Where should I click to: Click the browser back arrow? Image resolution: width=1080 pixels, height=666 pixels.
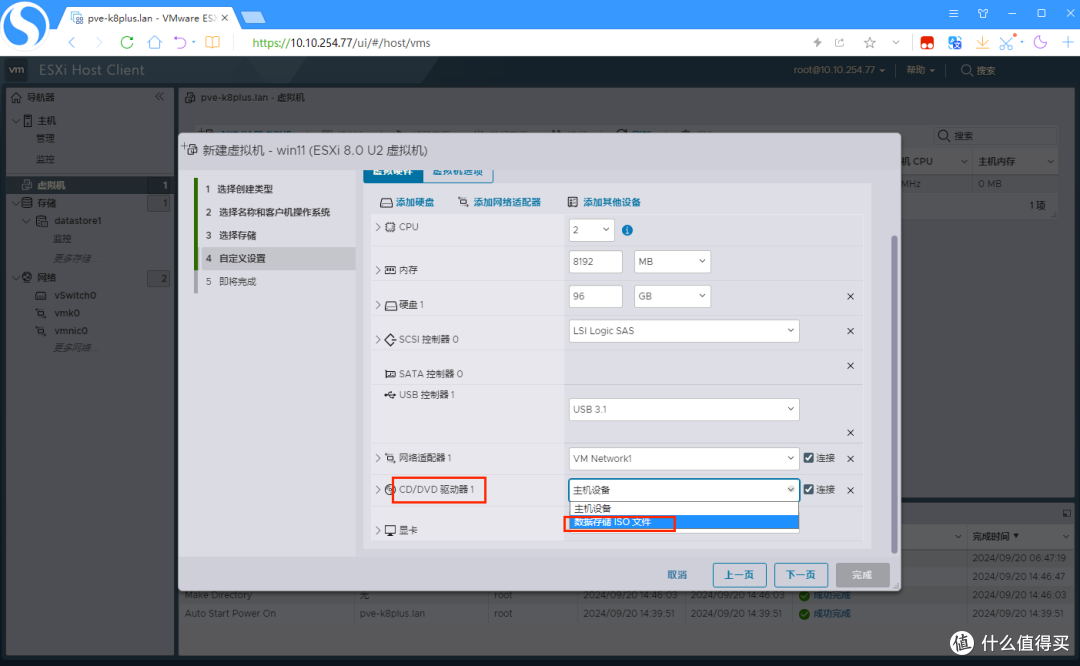tap(72, 43)
